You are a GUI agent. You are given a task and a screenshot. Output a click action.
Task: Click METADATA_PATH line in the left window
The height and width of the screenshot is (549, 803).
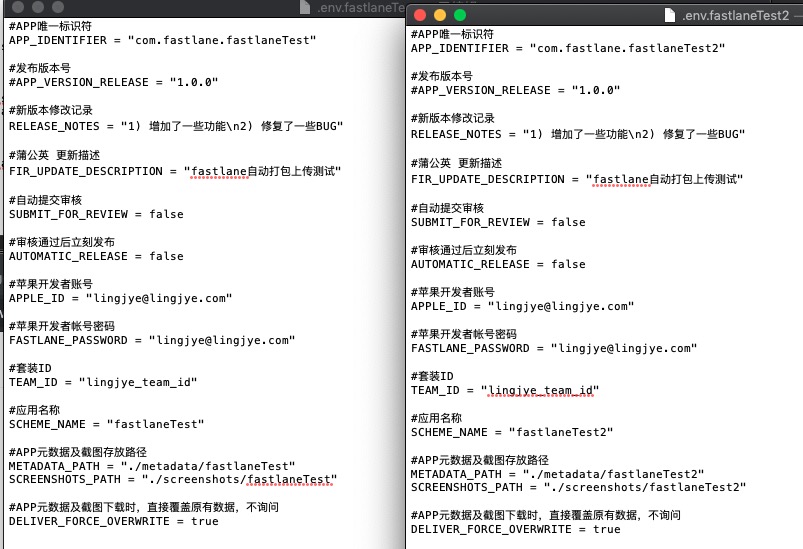click(x=152, y=467)
